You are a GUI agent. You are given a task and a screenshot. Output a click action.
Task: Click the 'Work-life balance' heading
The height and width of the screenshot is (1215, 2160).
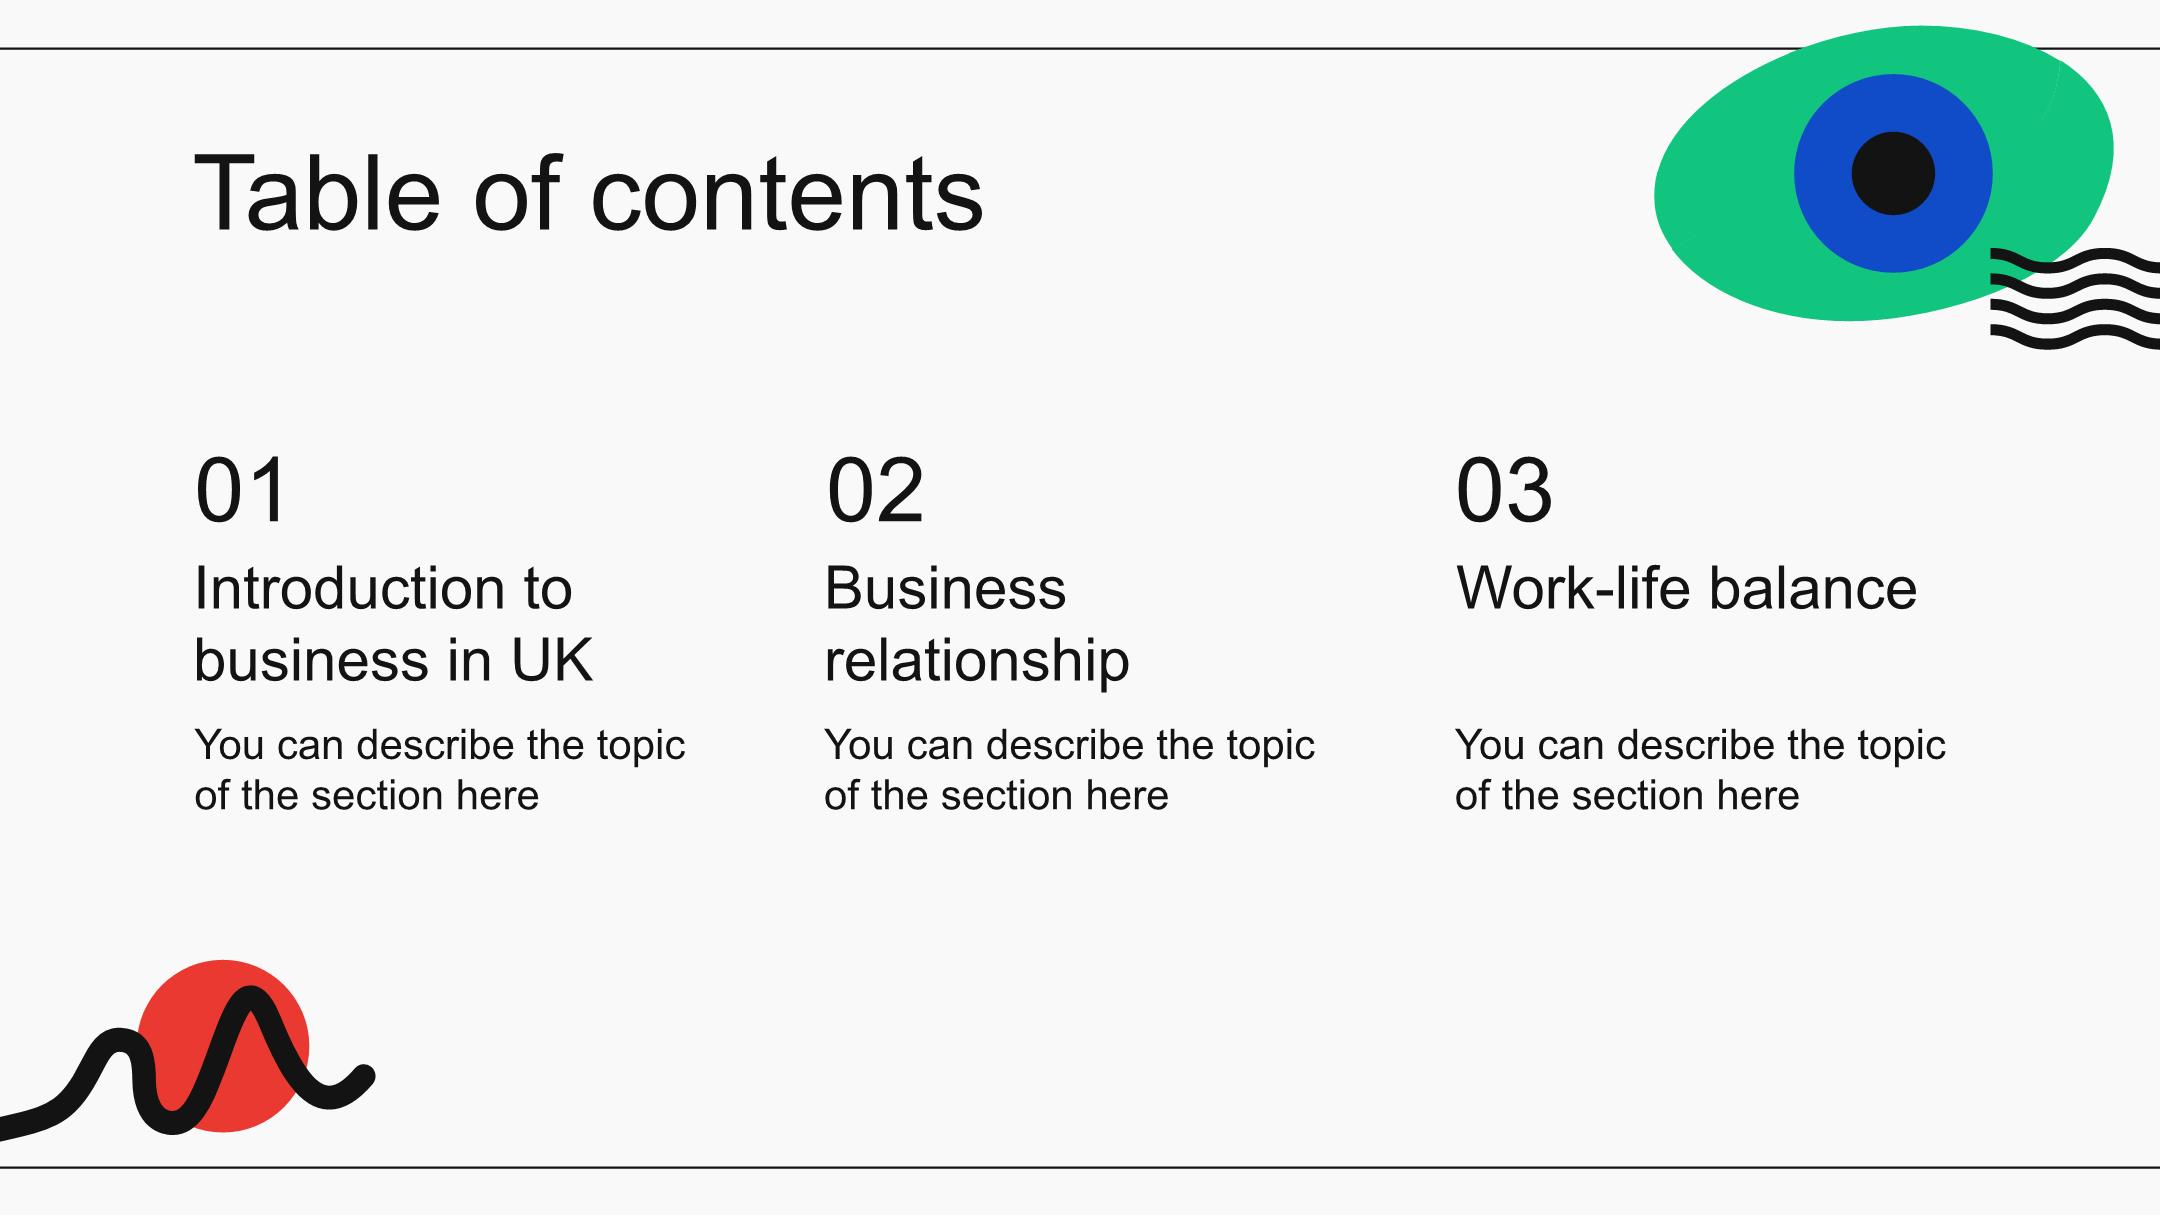click(x=1686, y=587)
